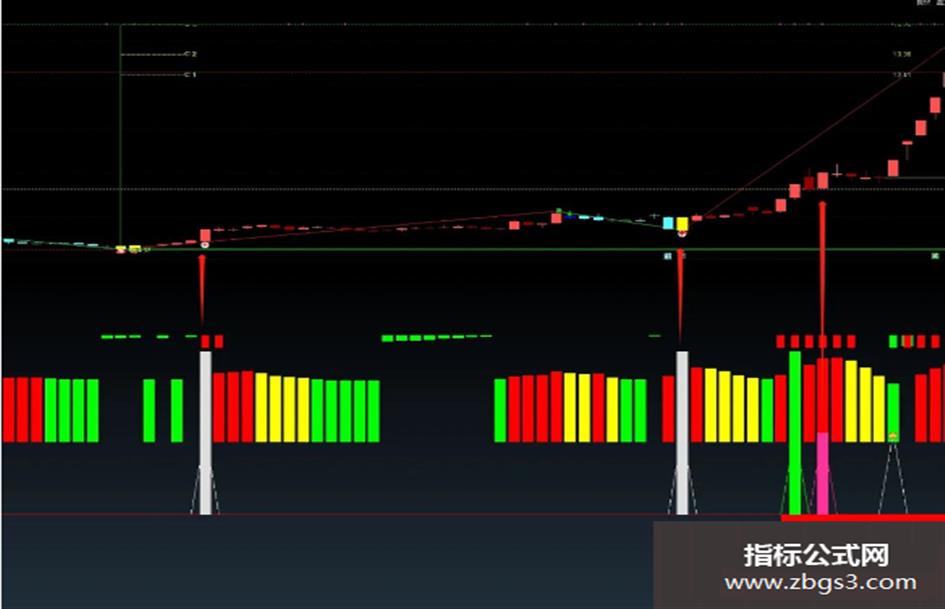Click the "C 2" level label
The width and height of the screenshot is (945, 609).
click(x=190, y=54)
